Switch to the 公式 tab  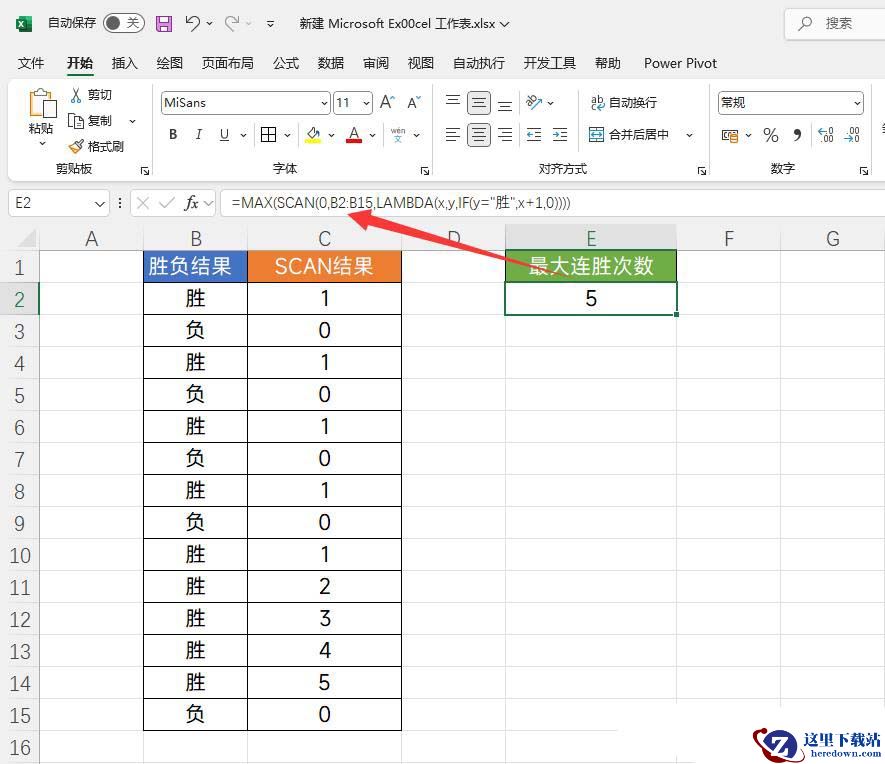click(286, 63)
